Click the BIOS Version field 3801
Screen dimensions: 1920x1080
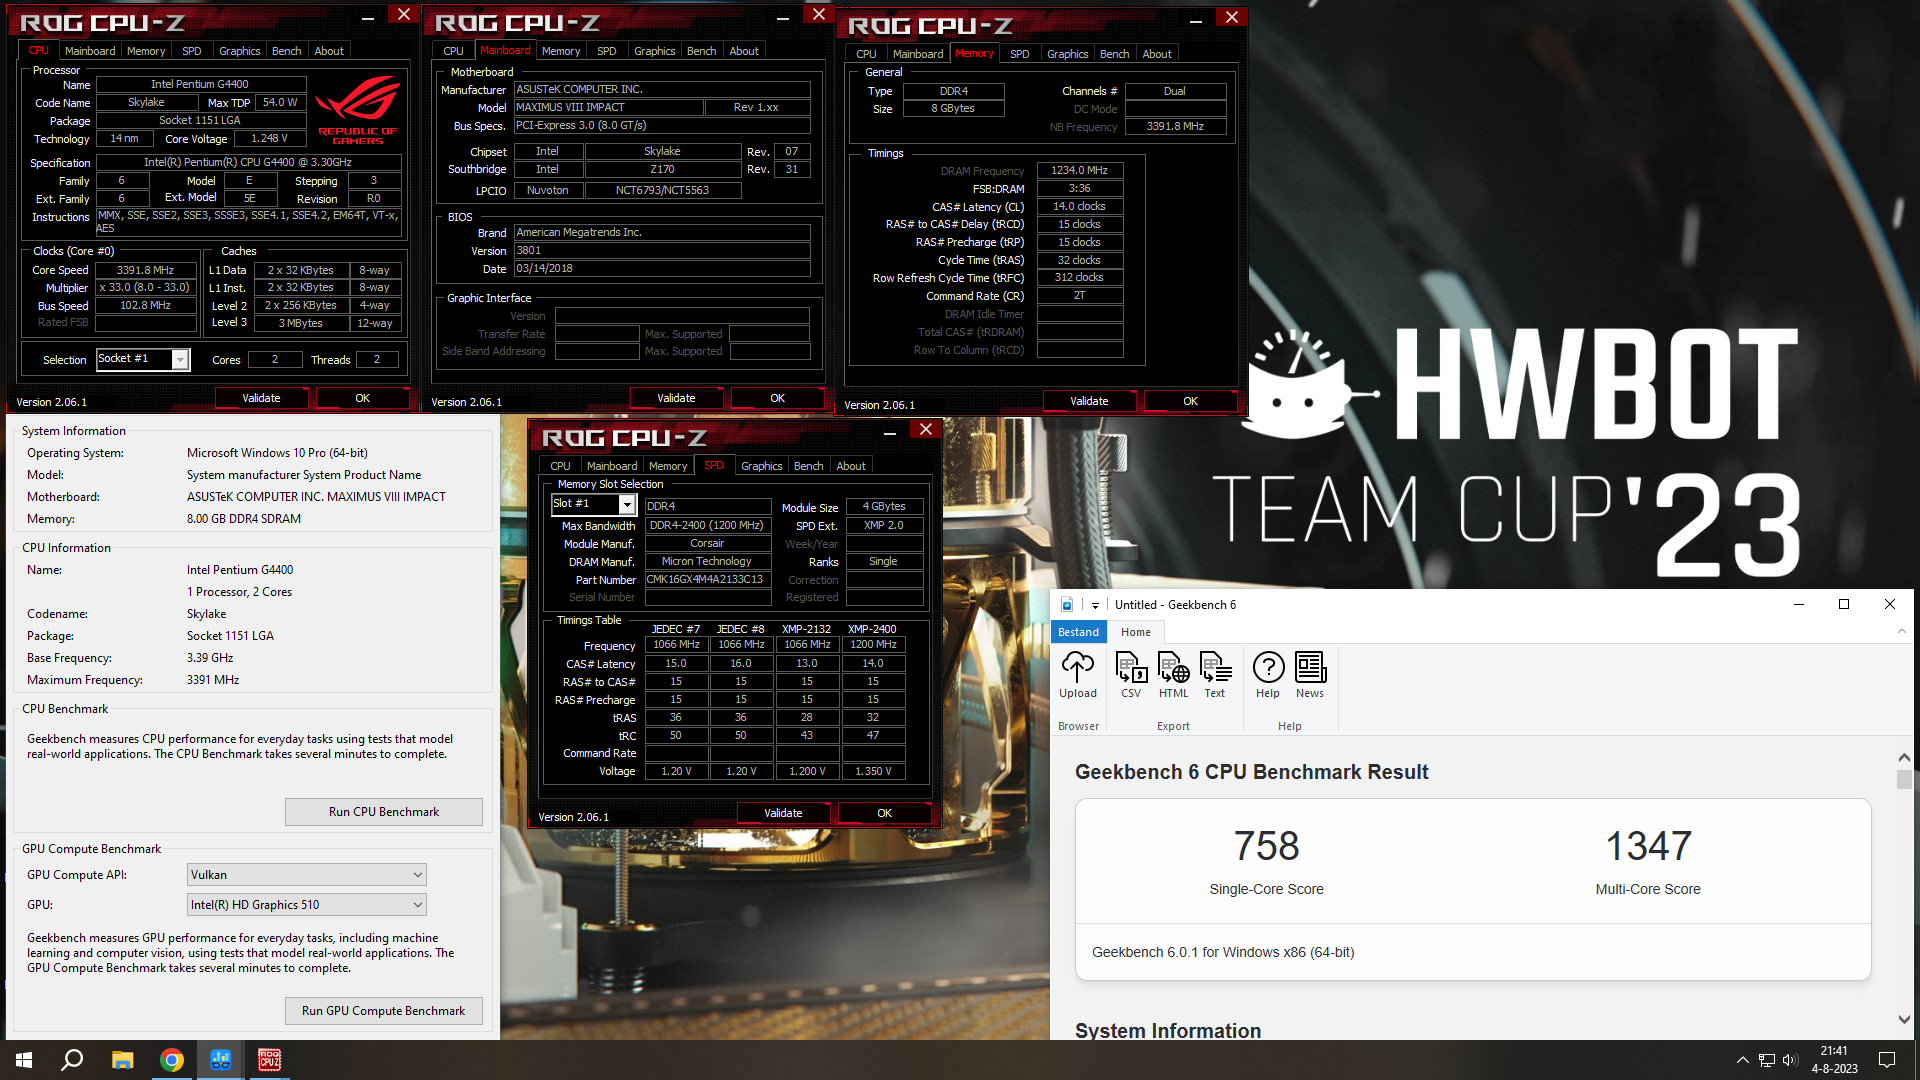point(661,250)
